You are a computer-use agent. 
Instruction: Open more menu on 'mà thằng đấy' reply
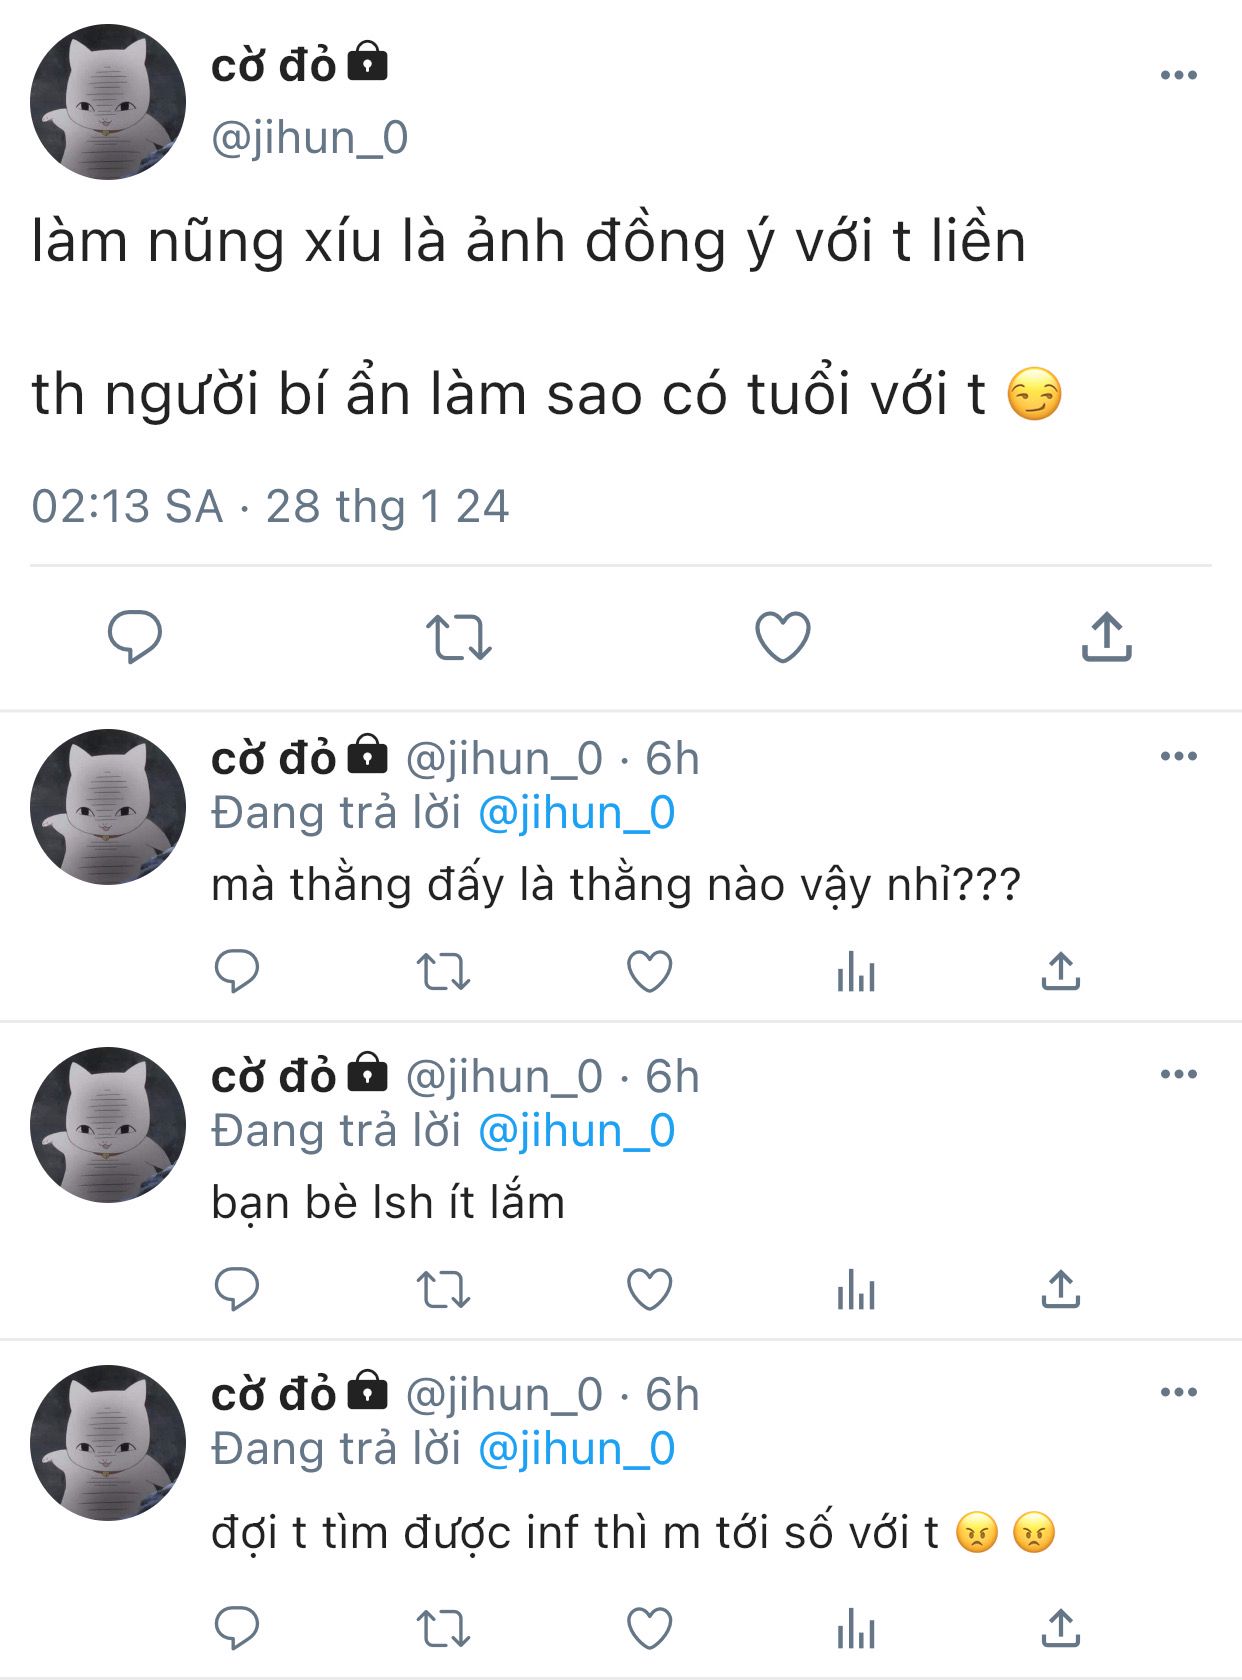tap(1179, 756)
